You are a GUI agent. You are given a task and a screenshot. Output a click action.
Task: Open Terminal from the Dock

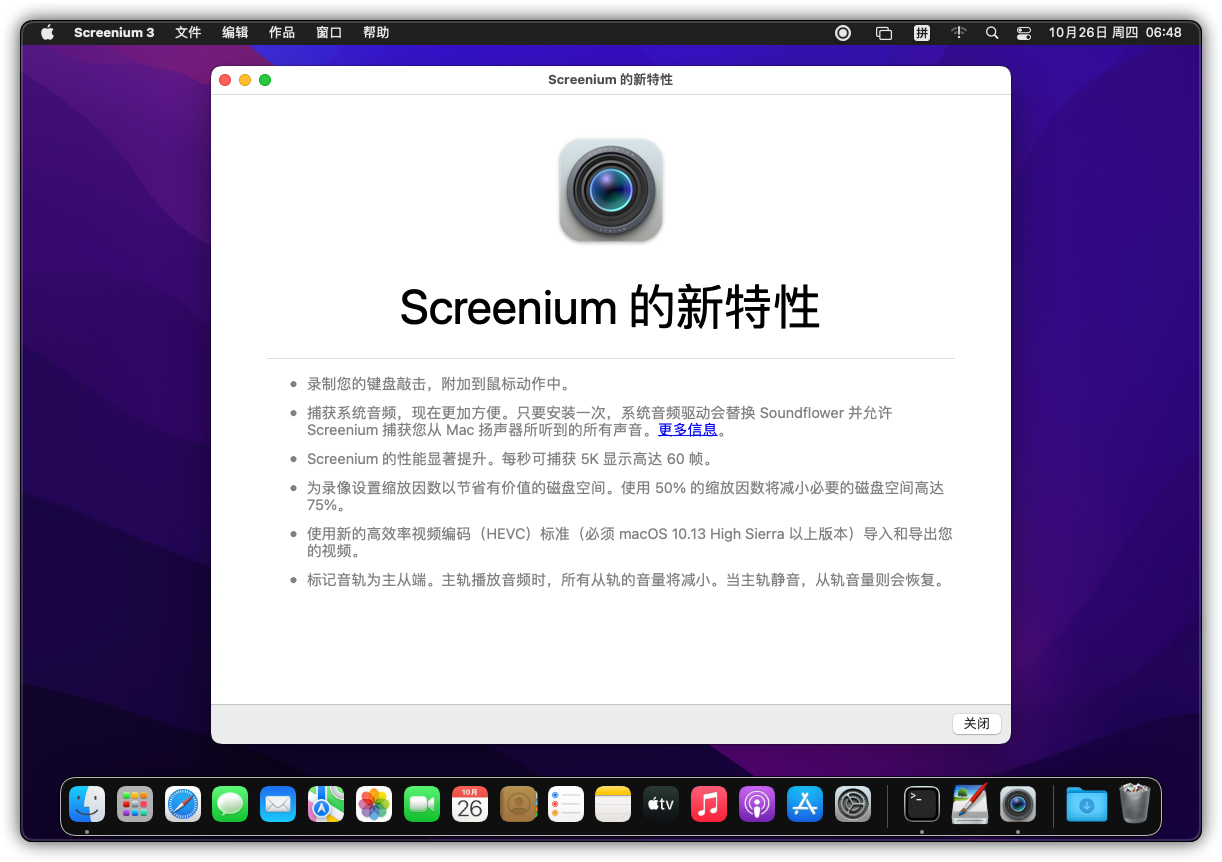[x=921, y=803]
